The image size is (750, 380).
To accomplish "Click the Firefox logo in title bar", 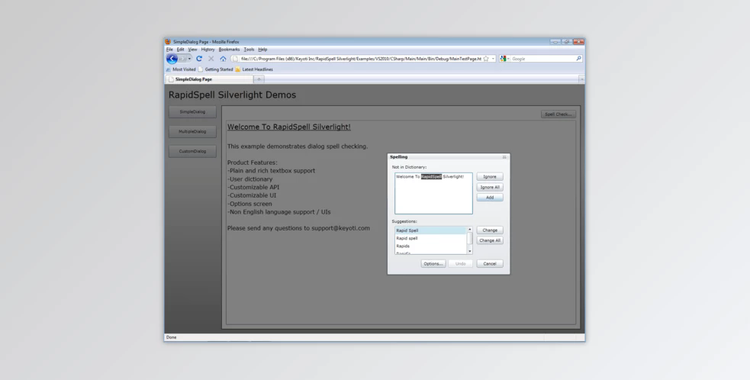I will click(168, 42).
